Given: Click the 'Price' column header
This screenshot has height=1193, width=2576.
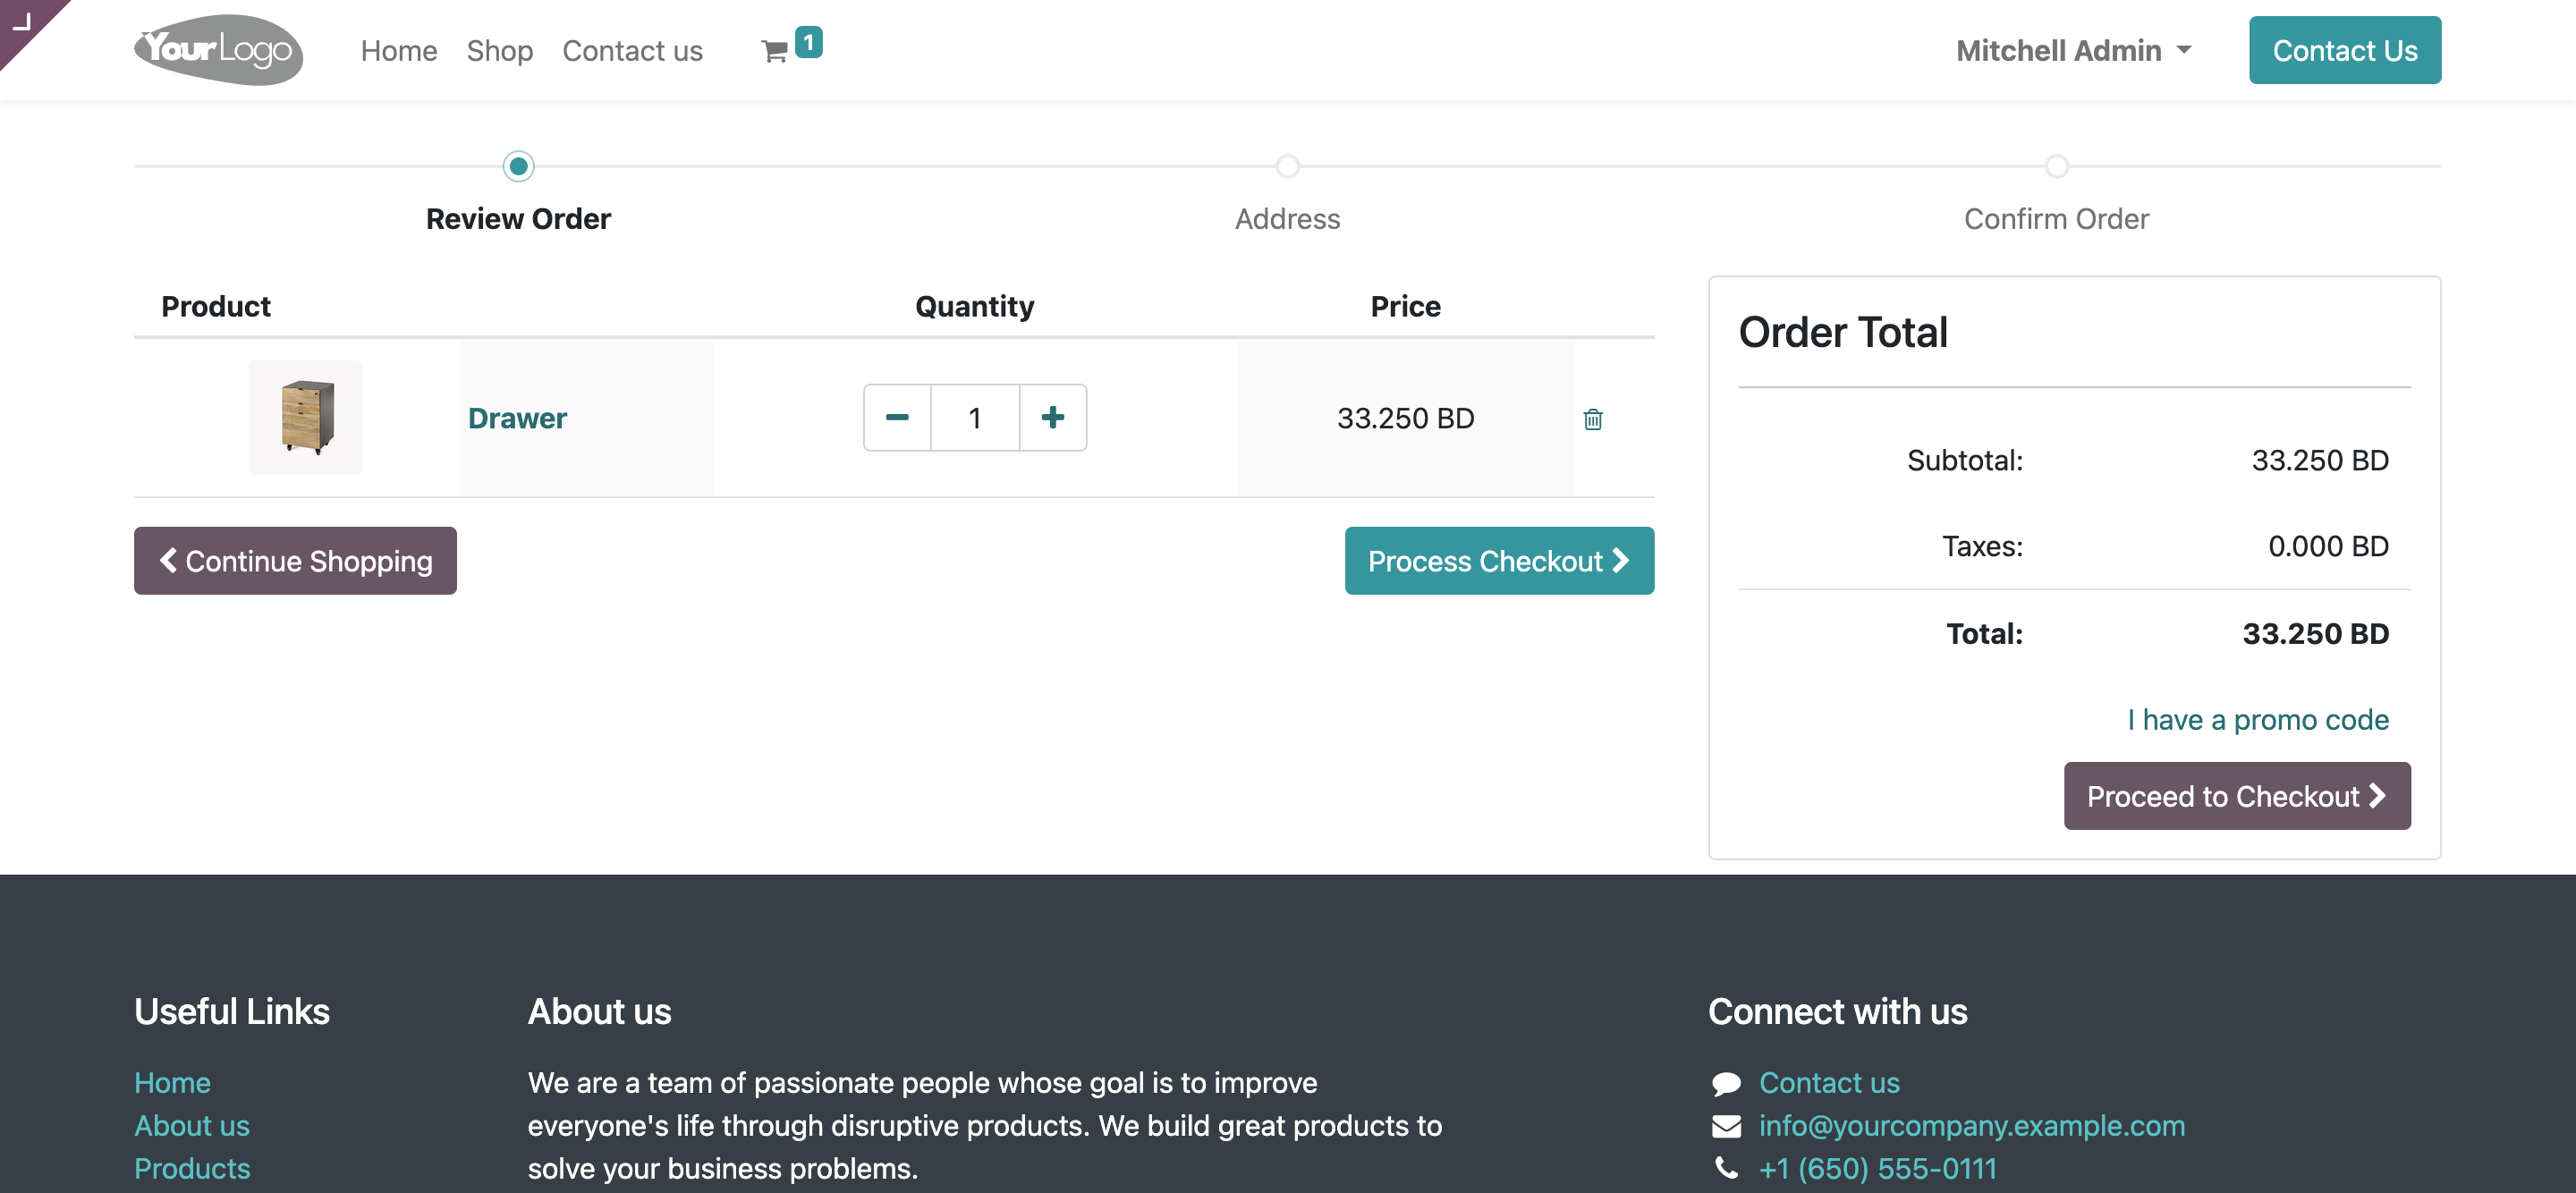Looking at the screenshot, I should tap(1405, 307).
